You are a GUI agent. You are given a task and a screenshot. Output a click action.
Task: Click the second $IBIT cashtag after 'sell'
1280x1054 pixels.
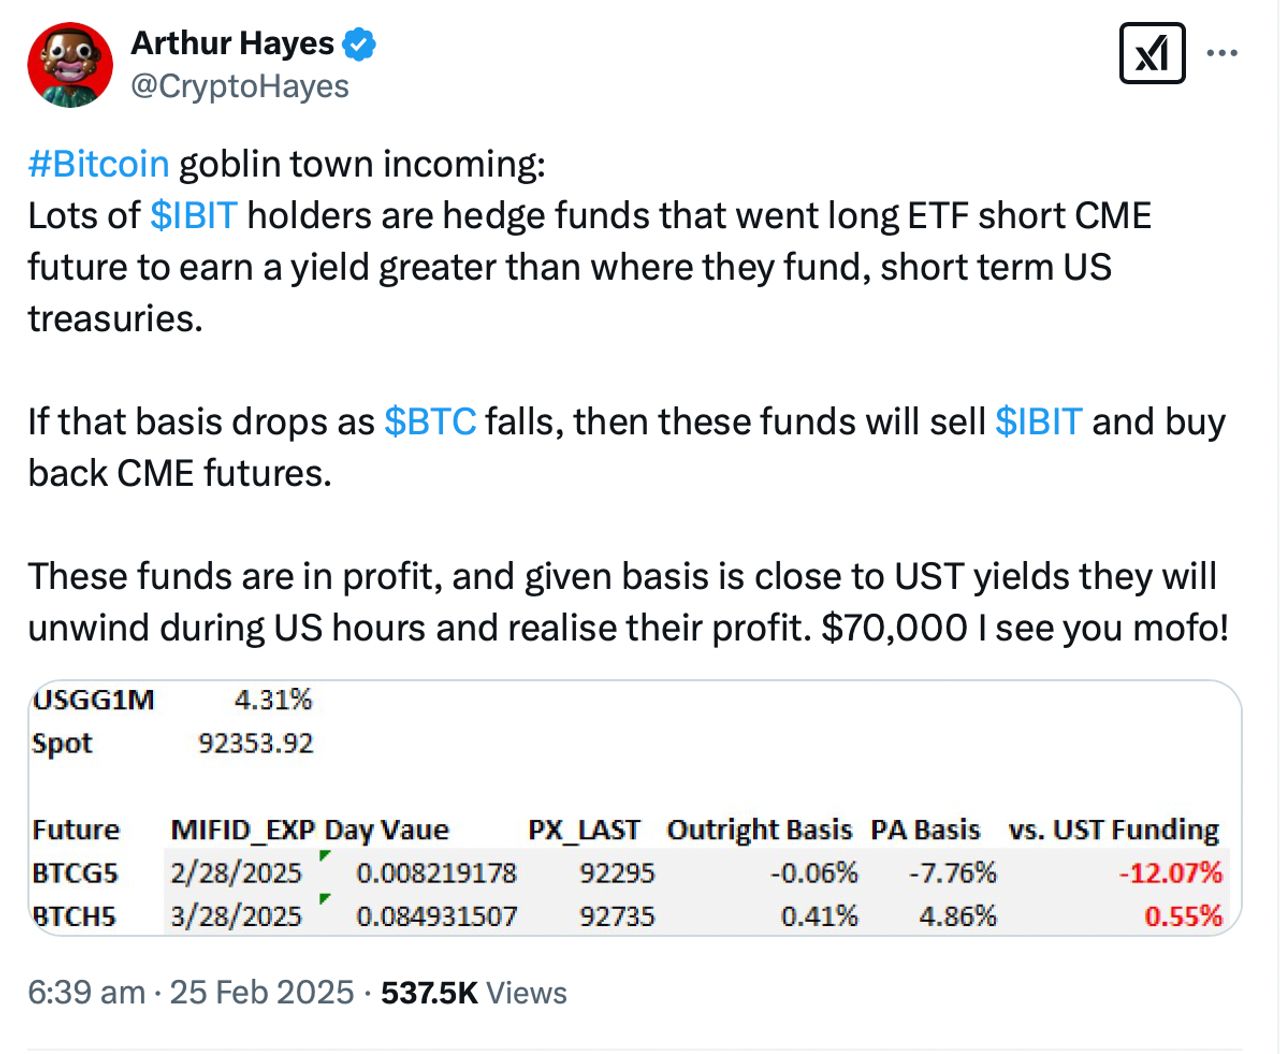pos(1039,421)
